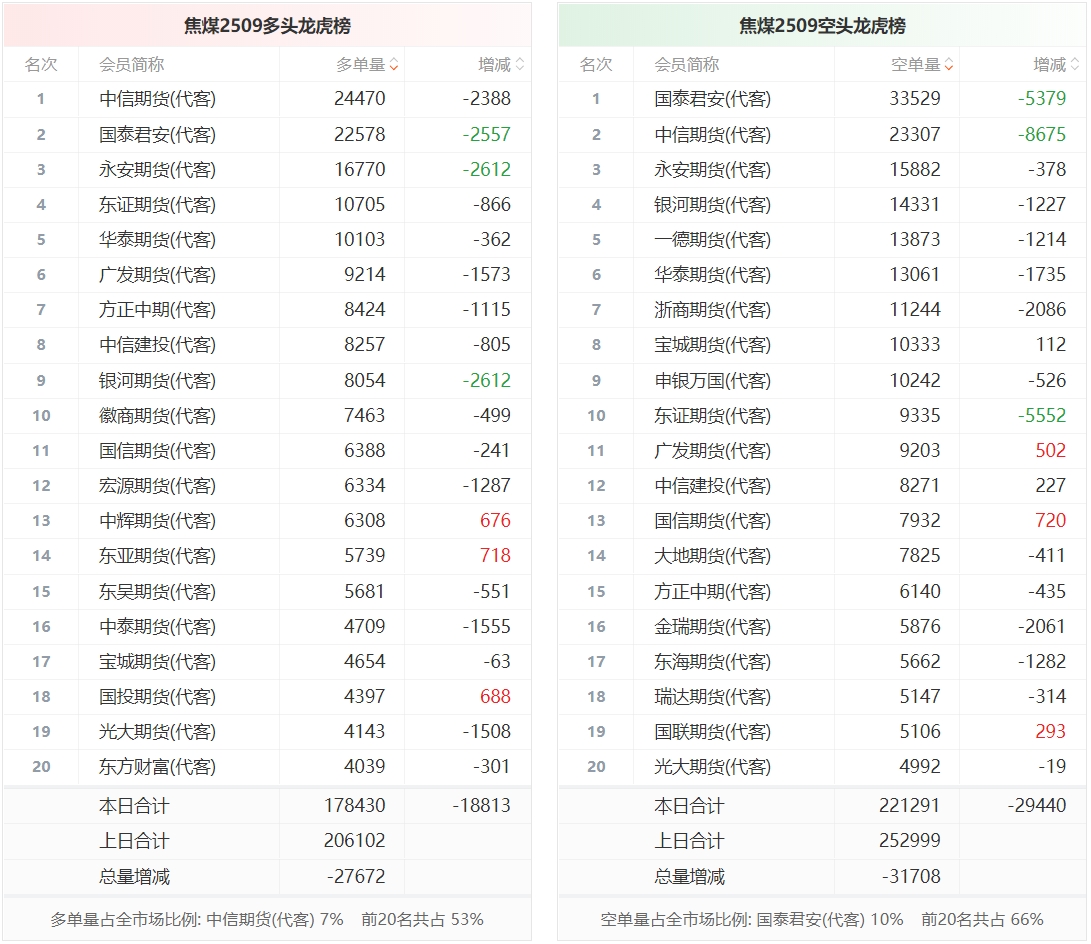Image resolution: width=1091 pixels, height=944 pixels.
Task: Select 永安期货(代客) in long table
Action: (x=157, y=169)
